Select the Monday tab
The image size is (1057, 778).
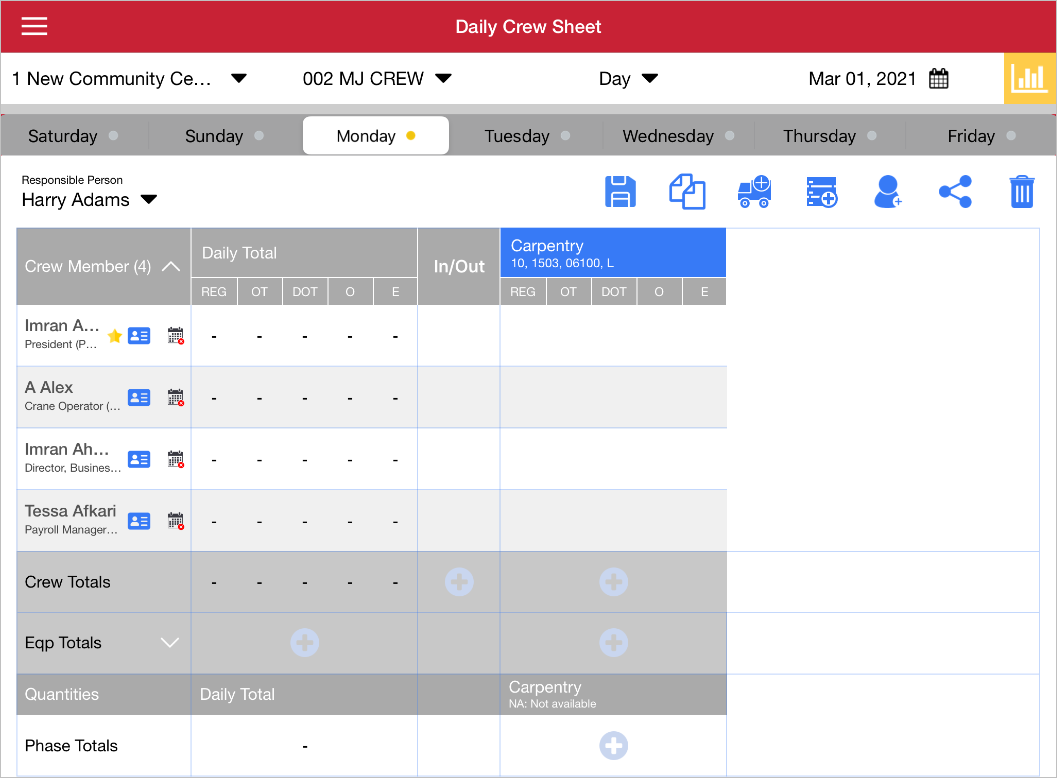(x=375, y=136)
